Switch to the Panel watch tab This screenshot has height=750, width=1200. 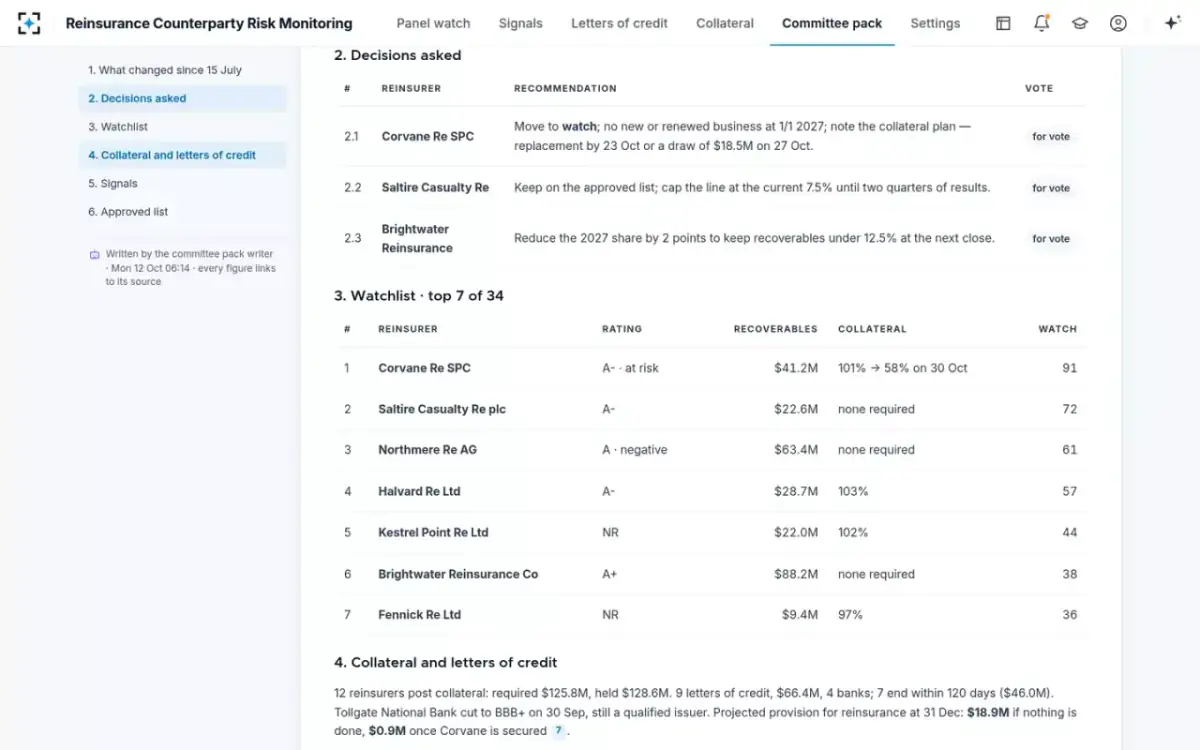coord(433,23)
